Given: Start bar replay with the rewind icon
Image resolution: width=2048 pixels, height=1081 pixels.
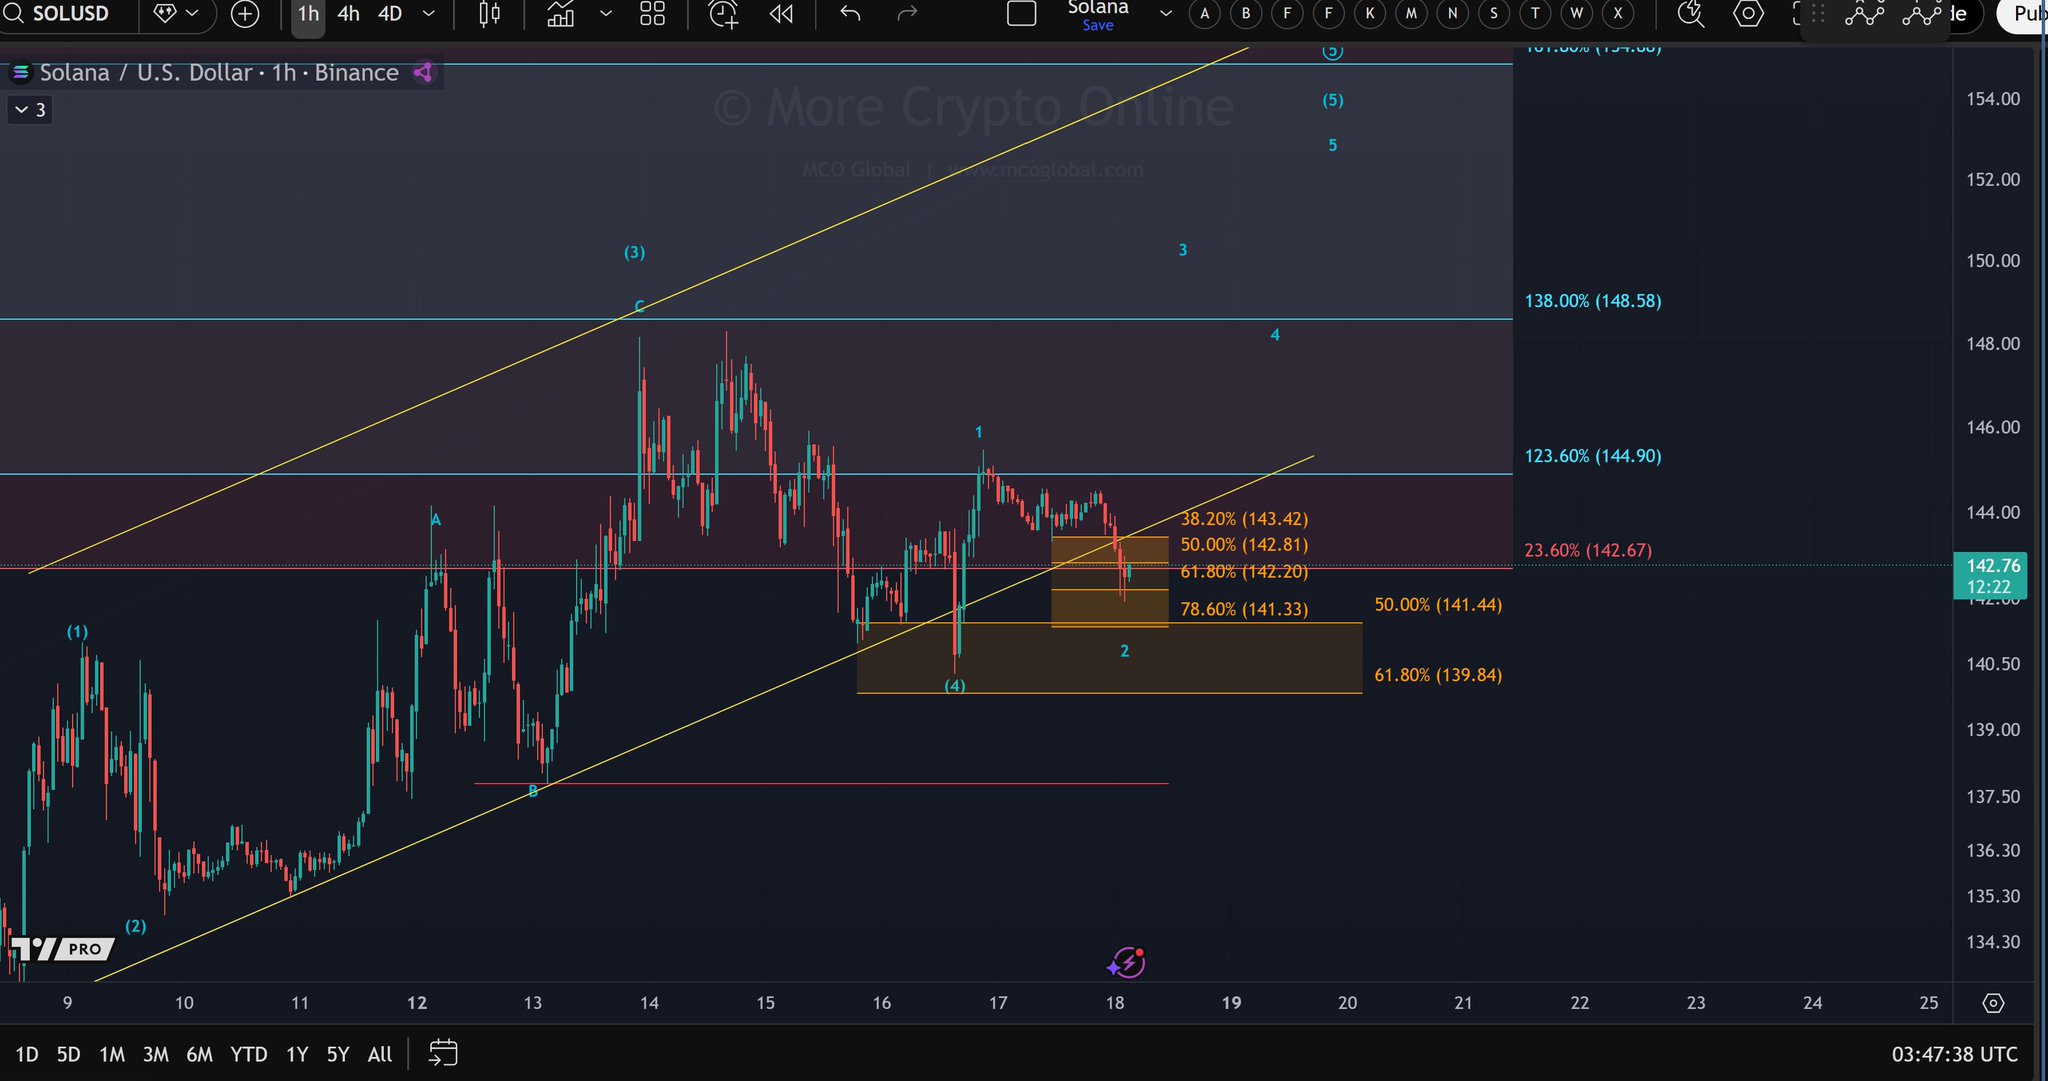Looking at the screenshot, I should coord(781,14).
